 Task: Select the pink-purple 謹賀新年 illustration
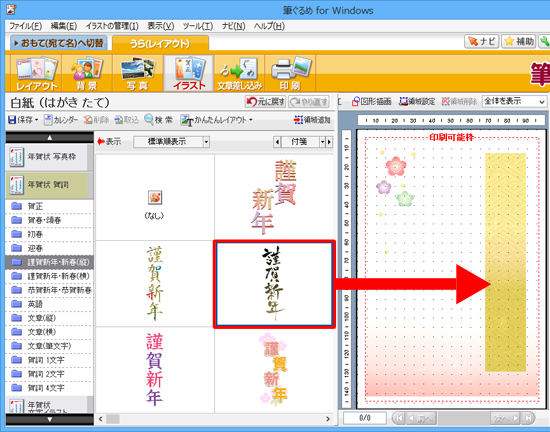(x=155, y=370)
